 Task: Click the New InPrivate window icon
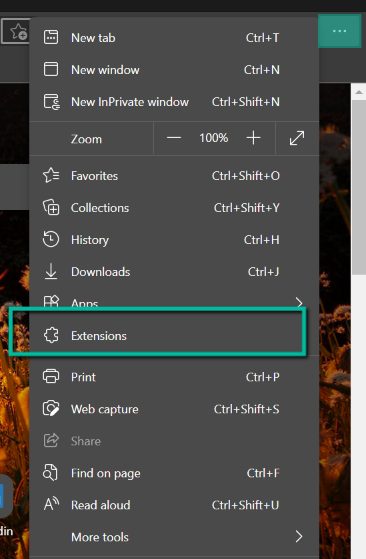point(52,102)
